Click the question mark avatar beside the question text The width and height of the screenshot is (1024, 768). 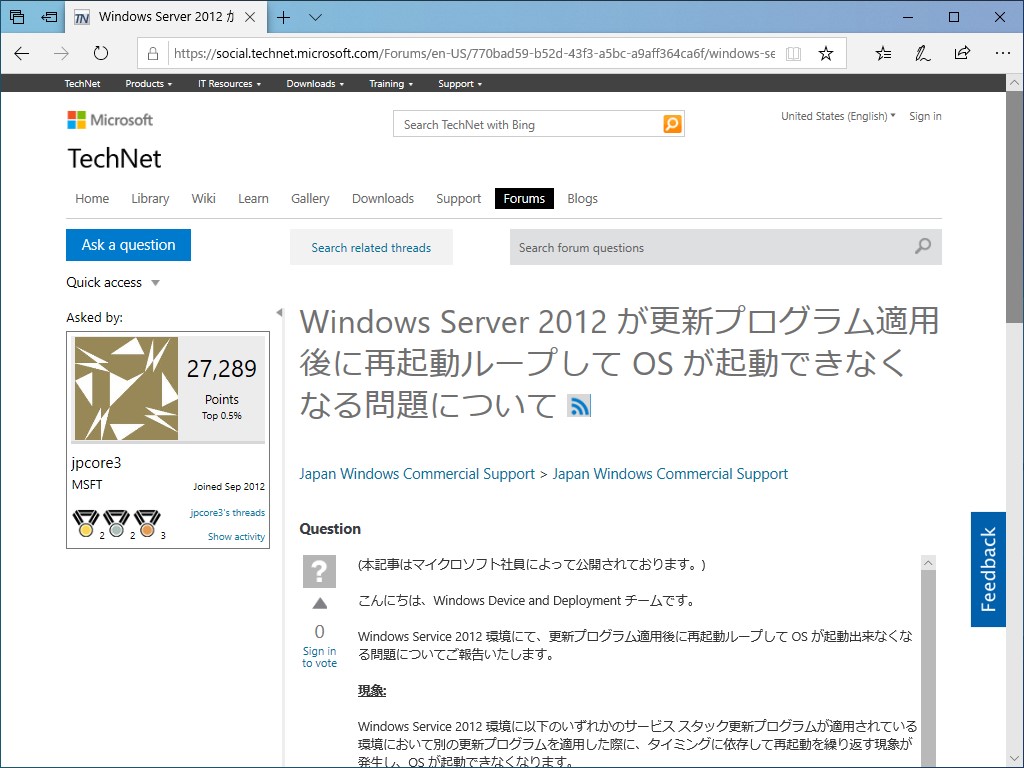pyautogui.click(x=319, y=572)
